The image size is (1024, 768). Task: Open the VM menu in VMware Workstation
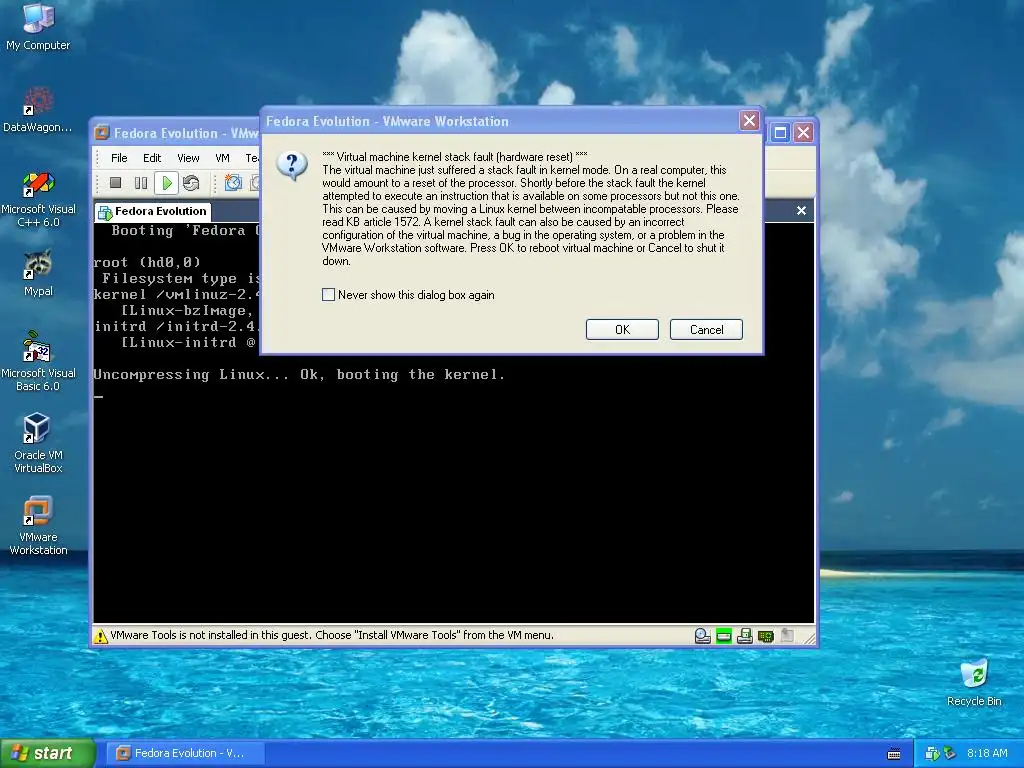coord(222,158)
